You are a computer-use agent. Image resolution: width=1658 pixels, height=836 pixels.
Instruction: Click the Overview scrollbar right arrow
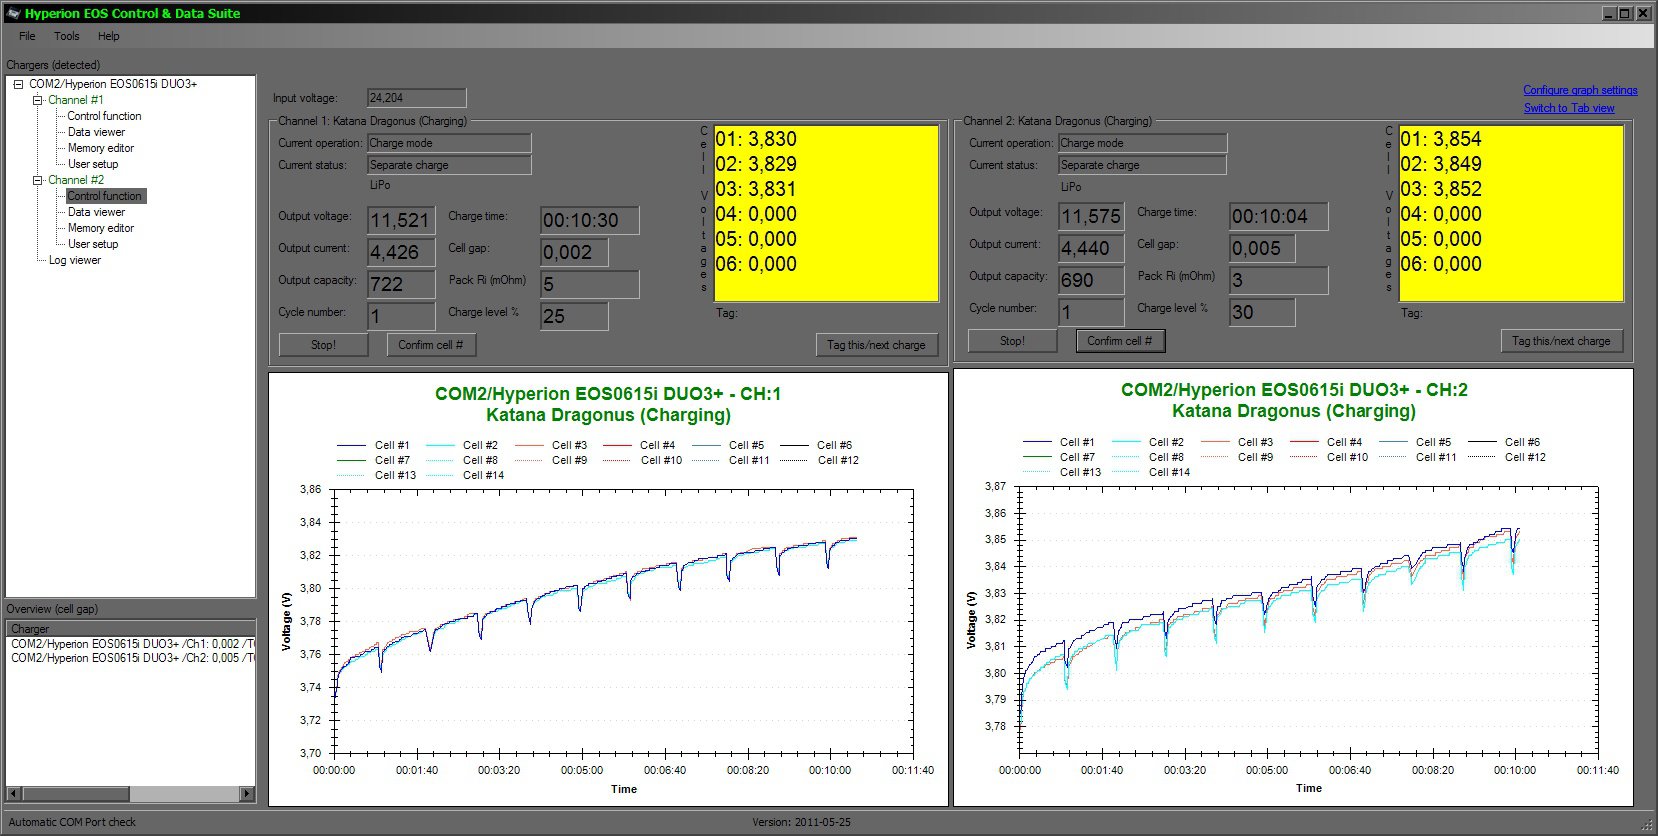coord(247,794)
